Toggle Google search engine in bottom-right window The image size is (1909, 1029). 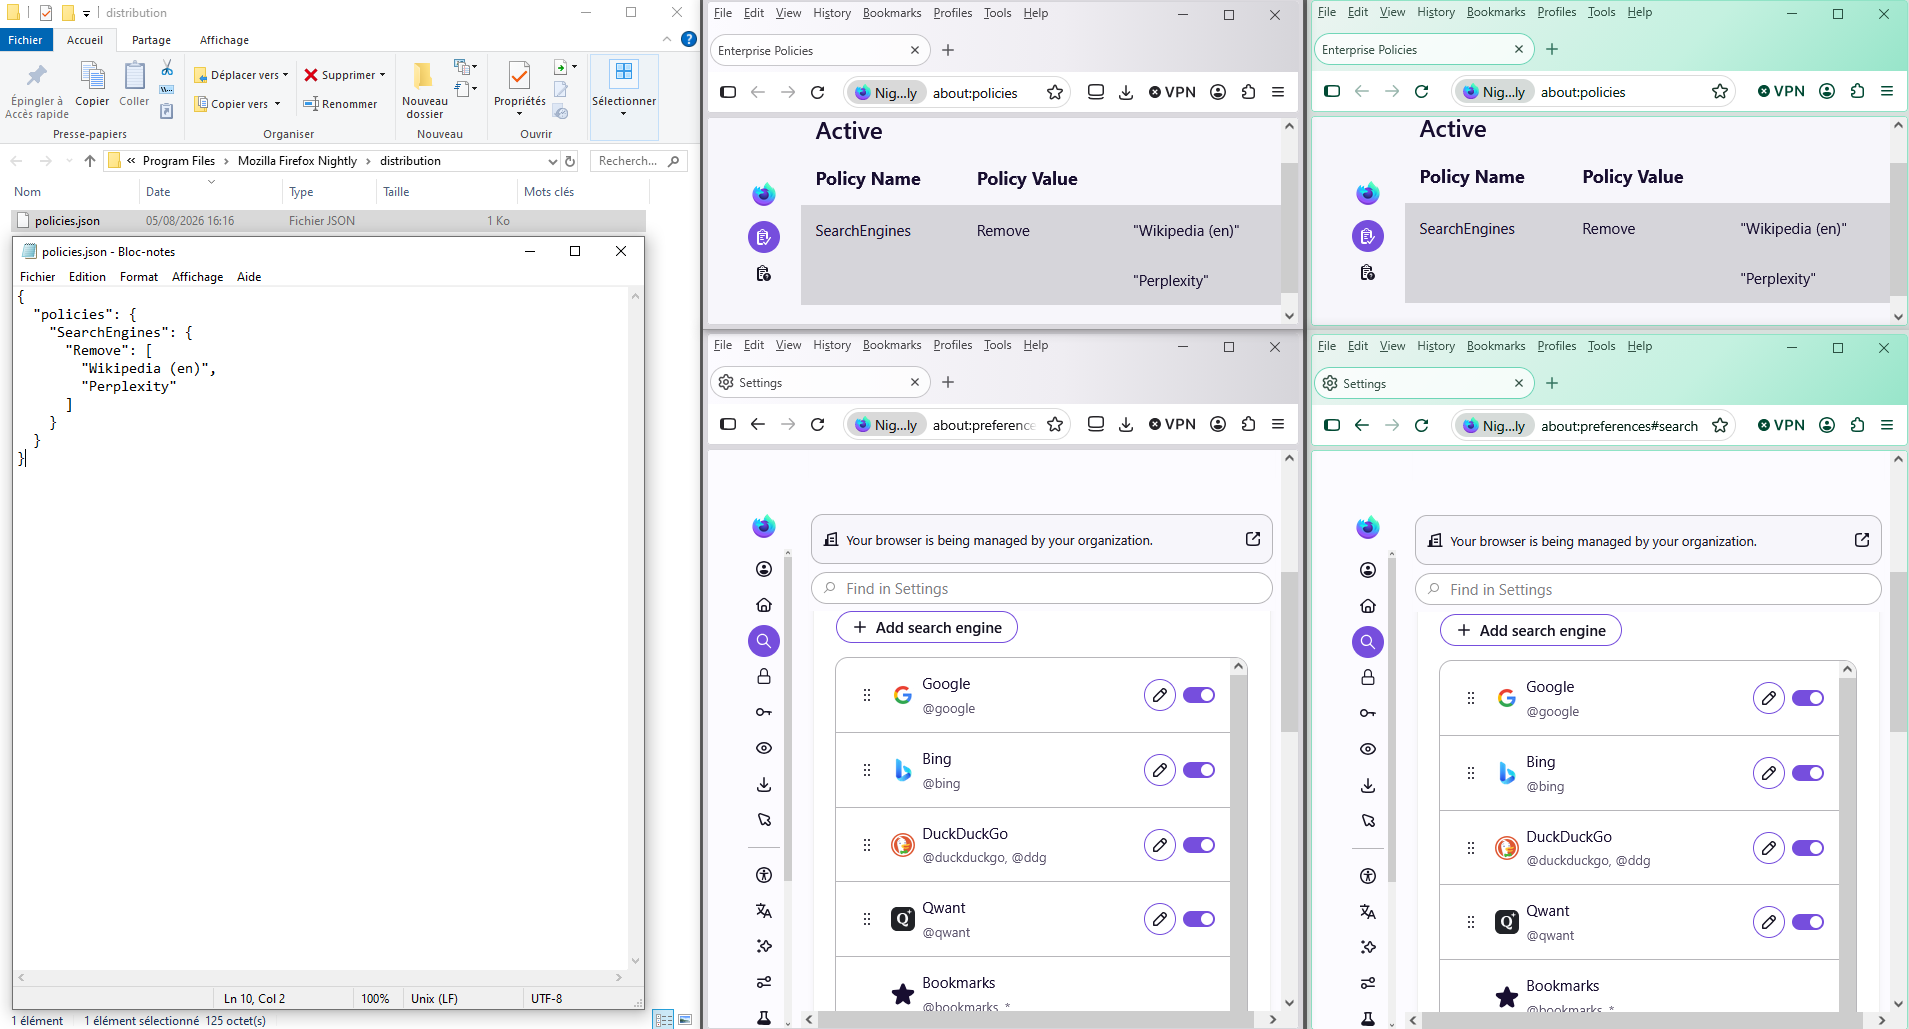coord(1808,698)
